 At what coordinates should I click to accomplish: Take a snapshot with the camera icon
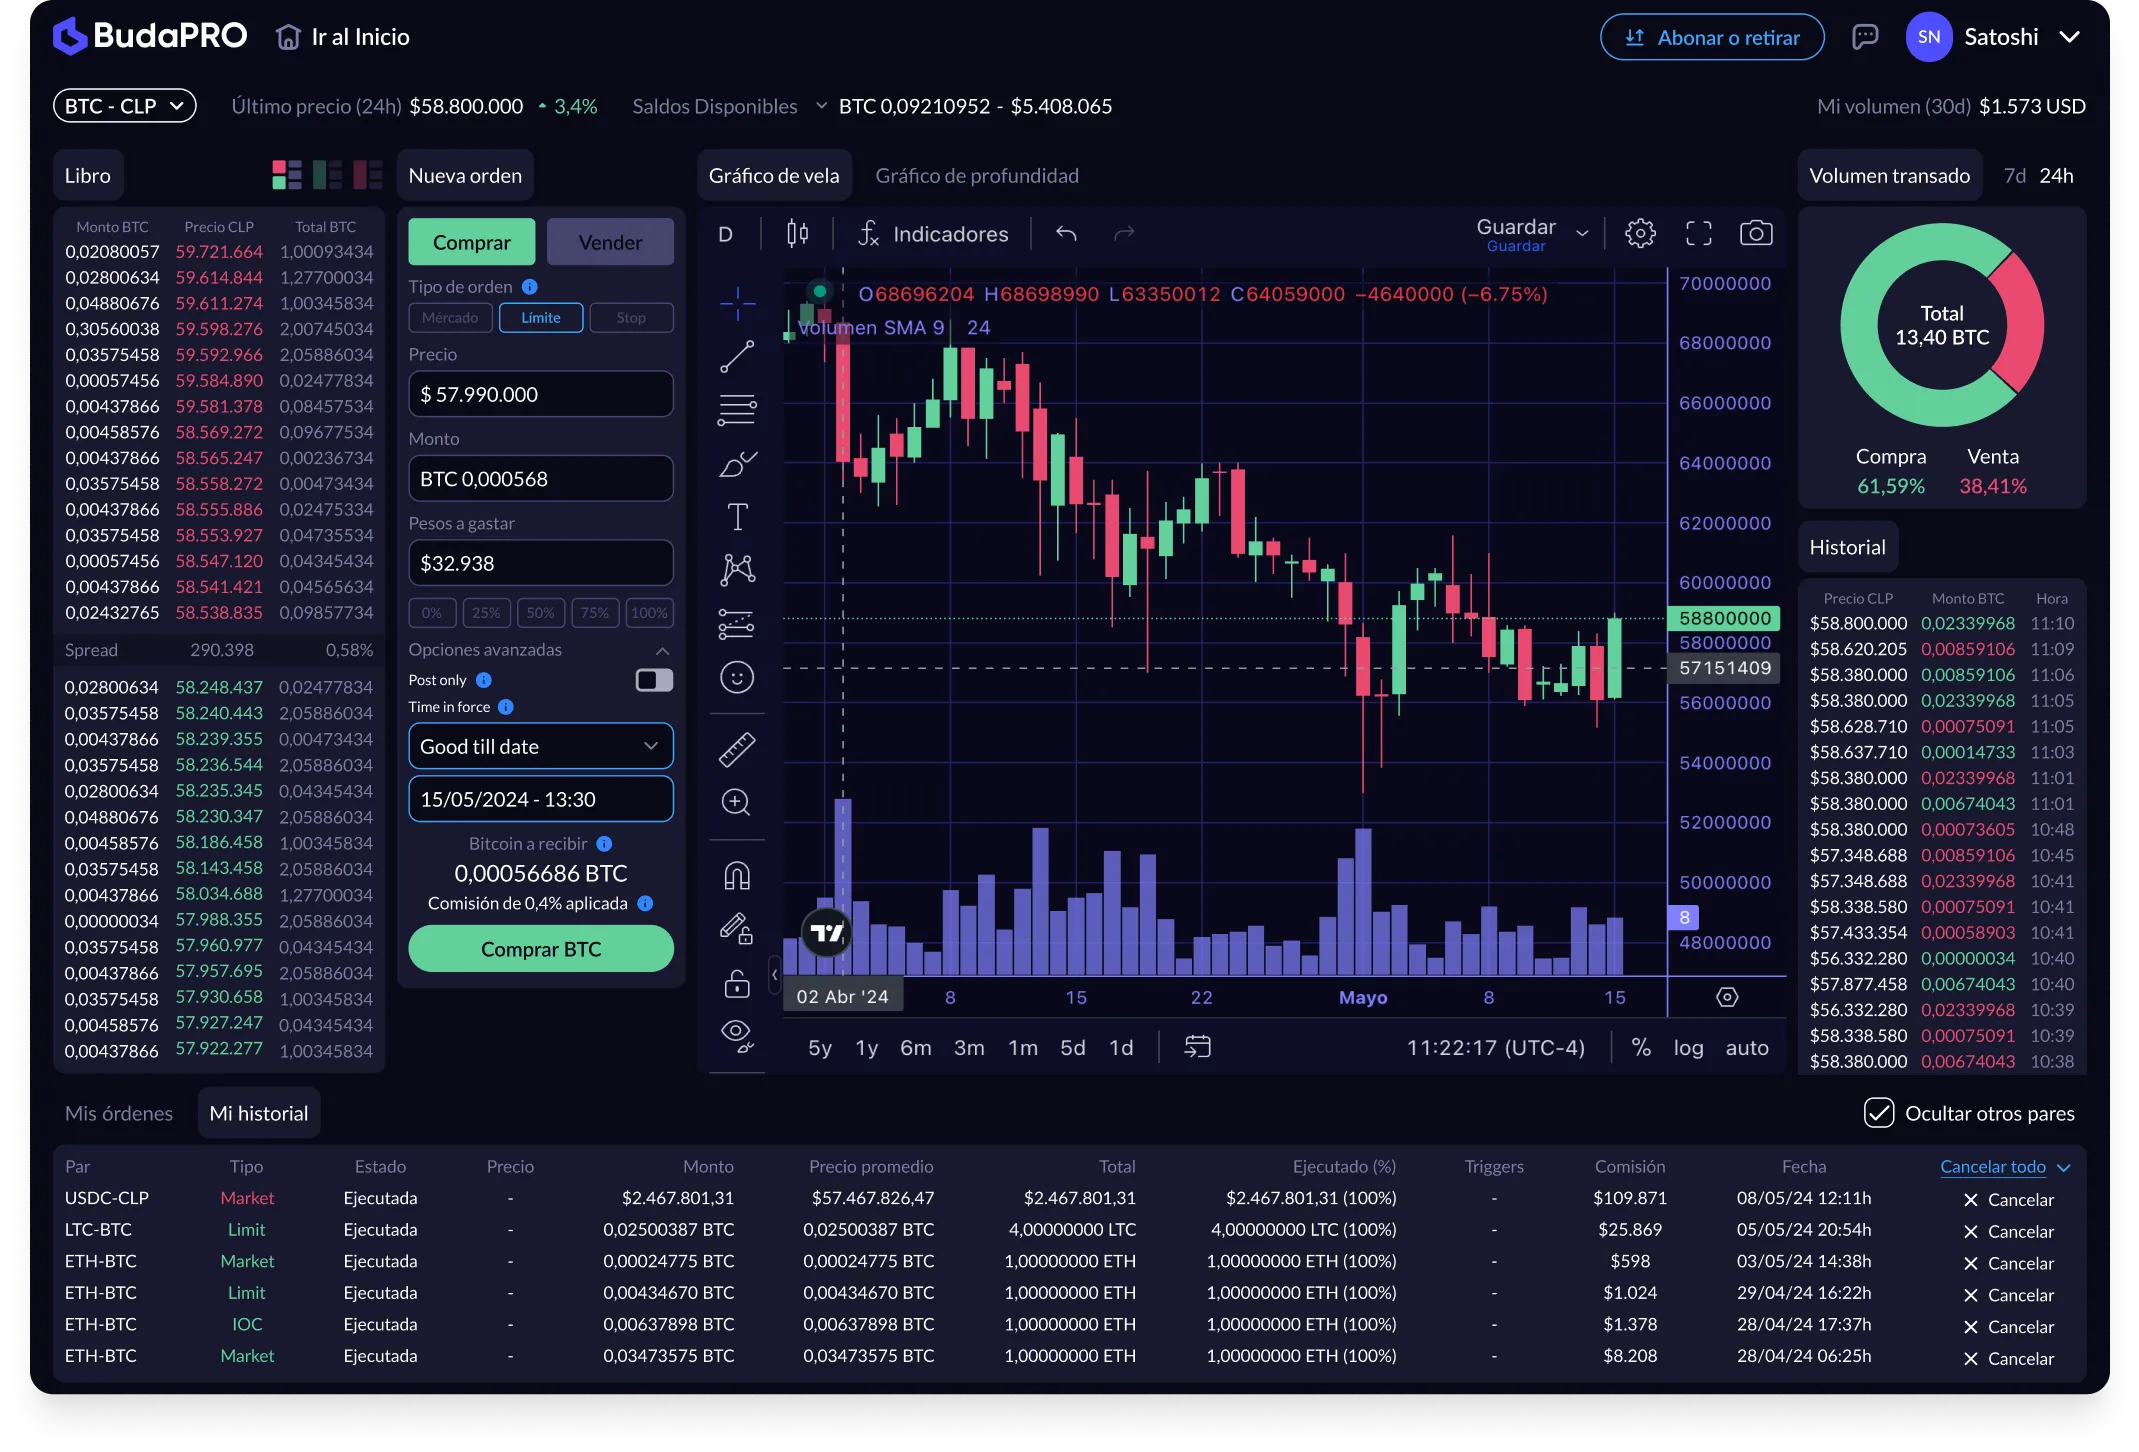pos(1756,233)
